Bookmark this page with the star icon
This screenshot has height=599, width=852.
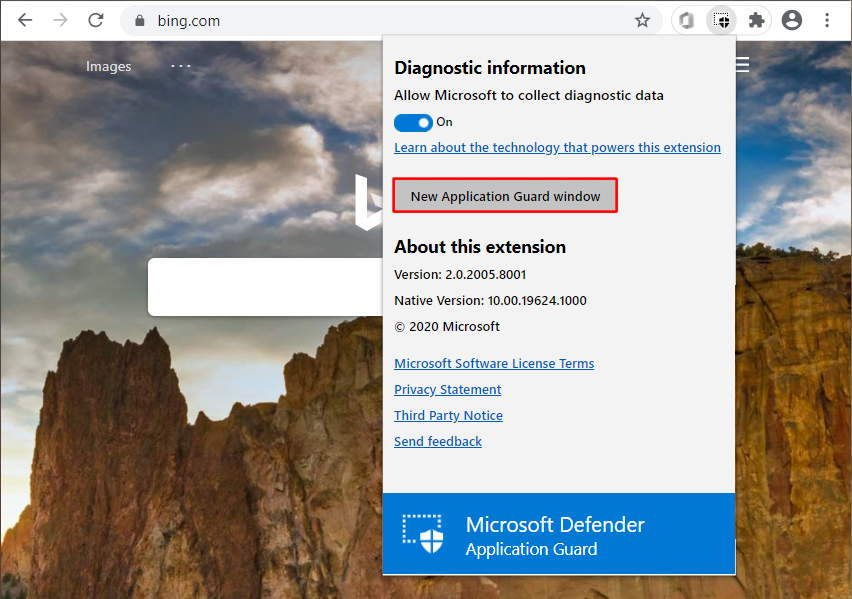point(642,20)
